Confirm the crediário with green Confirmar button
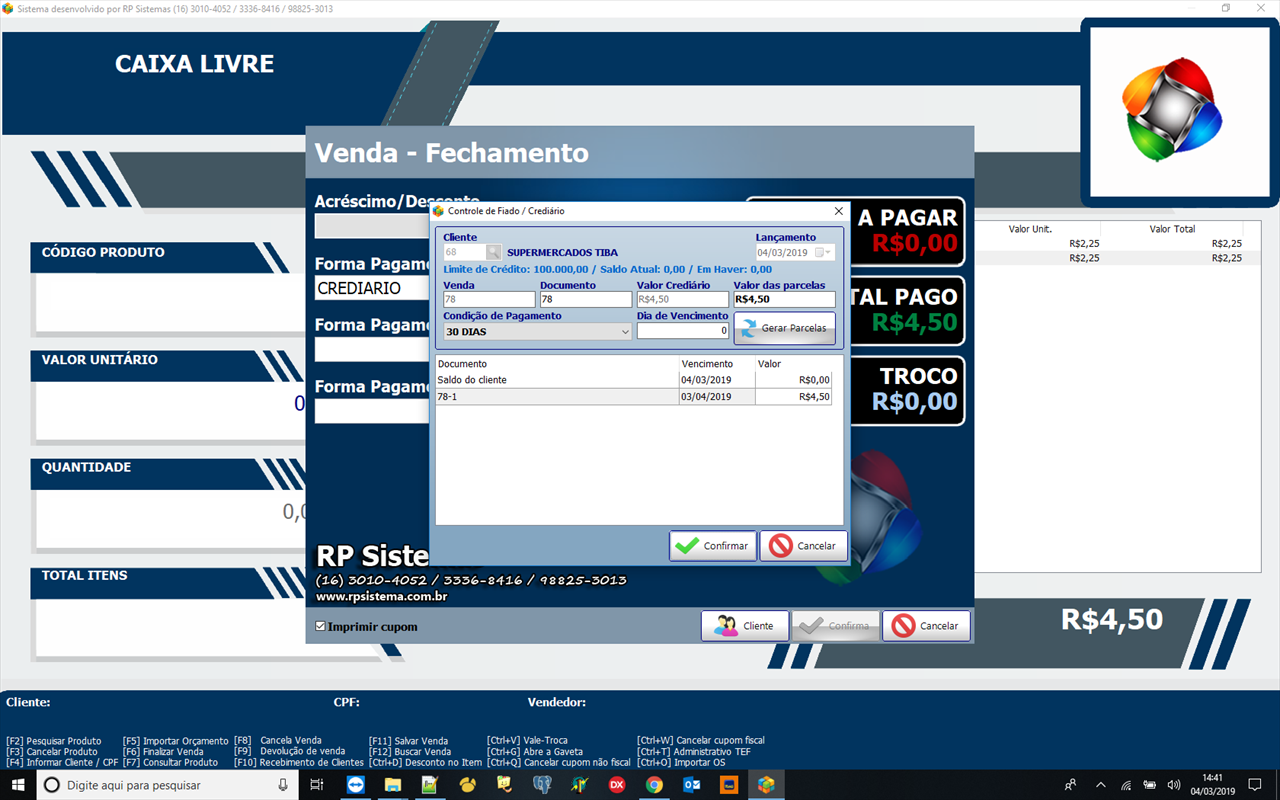The image size is (1280, 800). [712, 546]
